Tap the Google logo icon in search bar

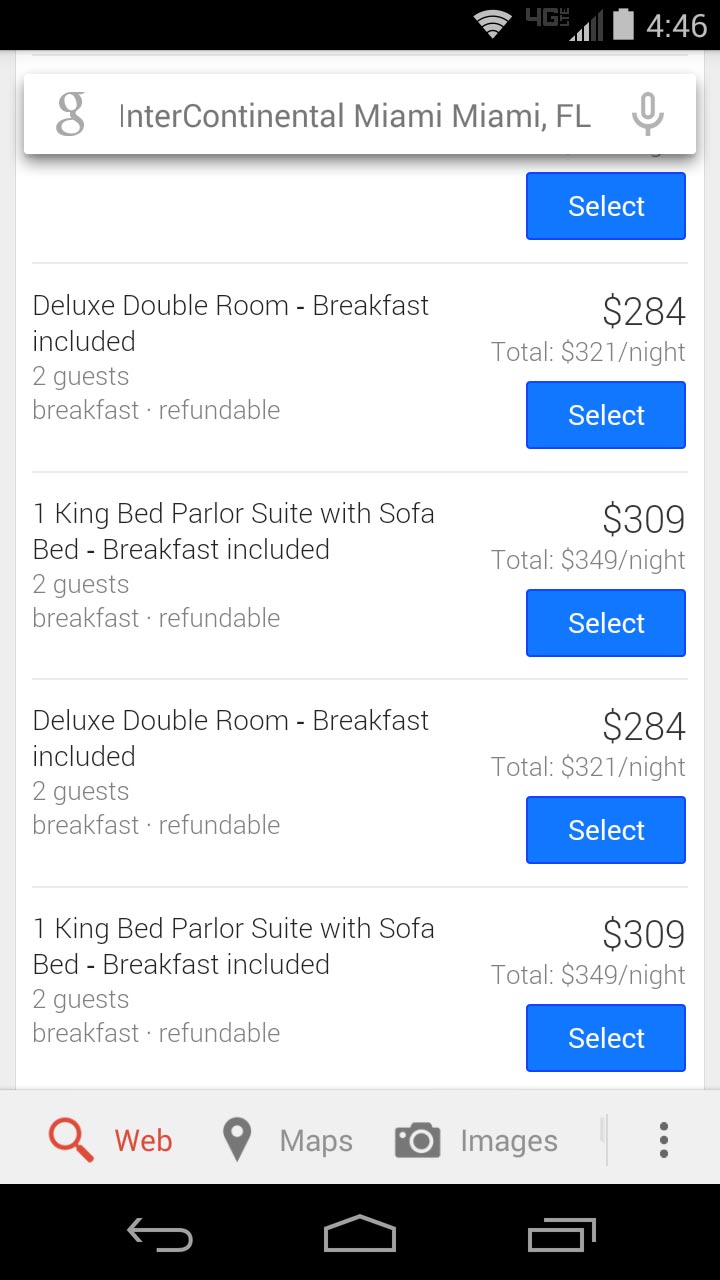[x=70, y=114]
